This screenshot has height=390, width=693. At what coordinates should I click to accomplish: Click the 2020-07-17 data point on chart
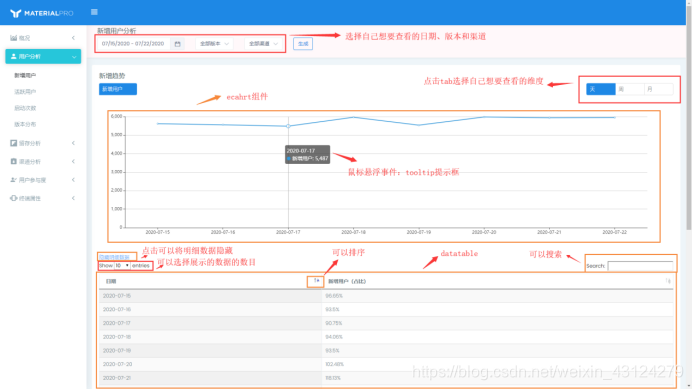(x=289, y=126)
